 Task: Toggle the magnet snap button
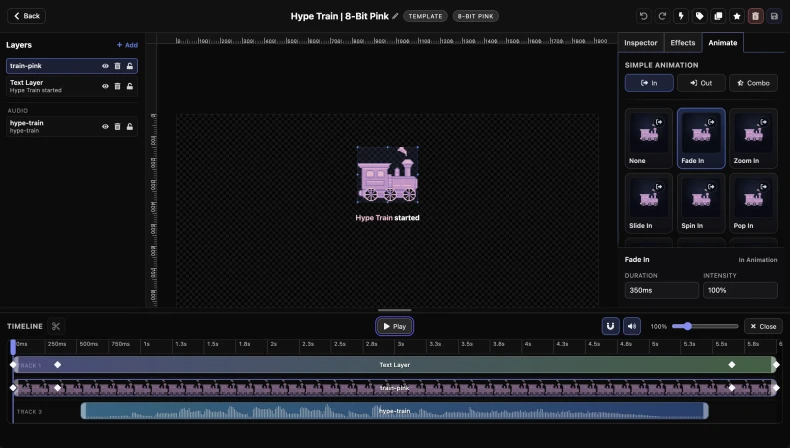pos(610,326)
